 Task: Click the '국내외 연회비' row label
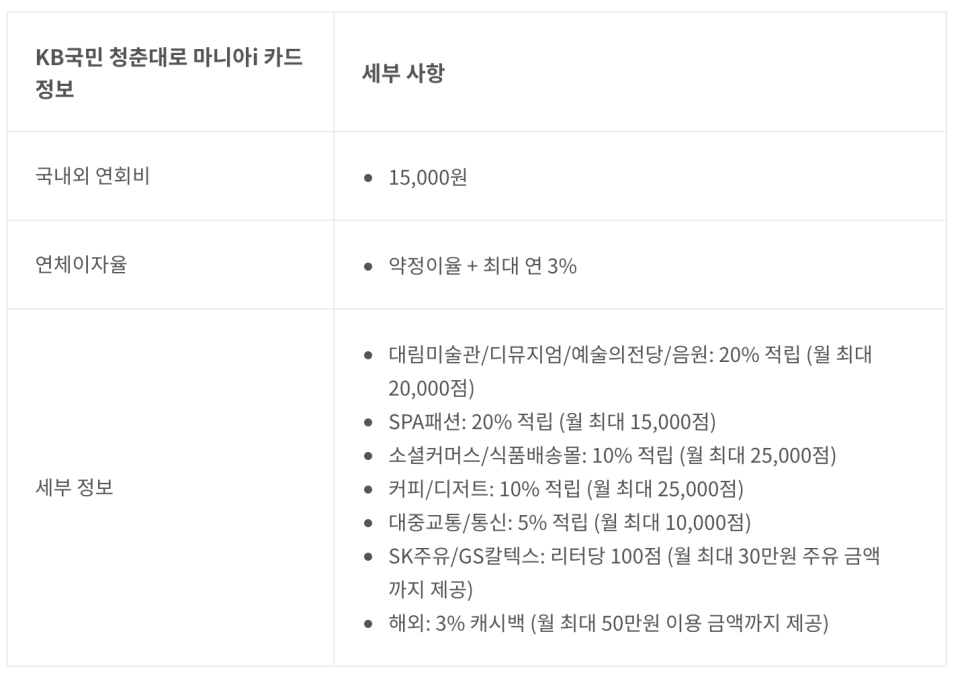(x=92, y=176)
